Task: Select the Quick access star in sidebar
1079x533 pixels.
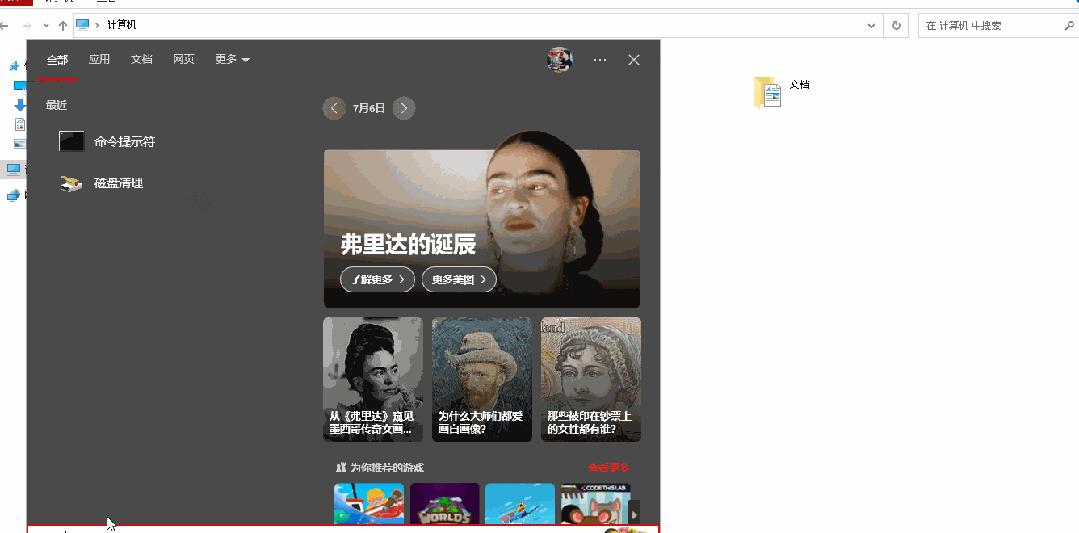Action: 14,66
